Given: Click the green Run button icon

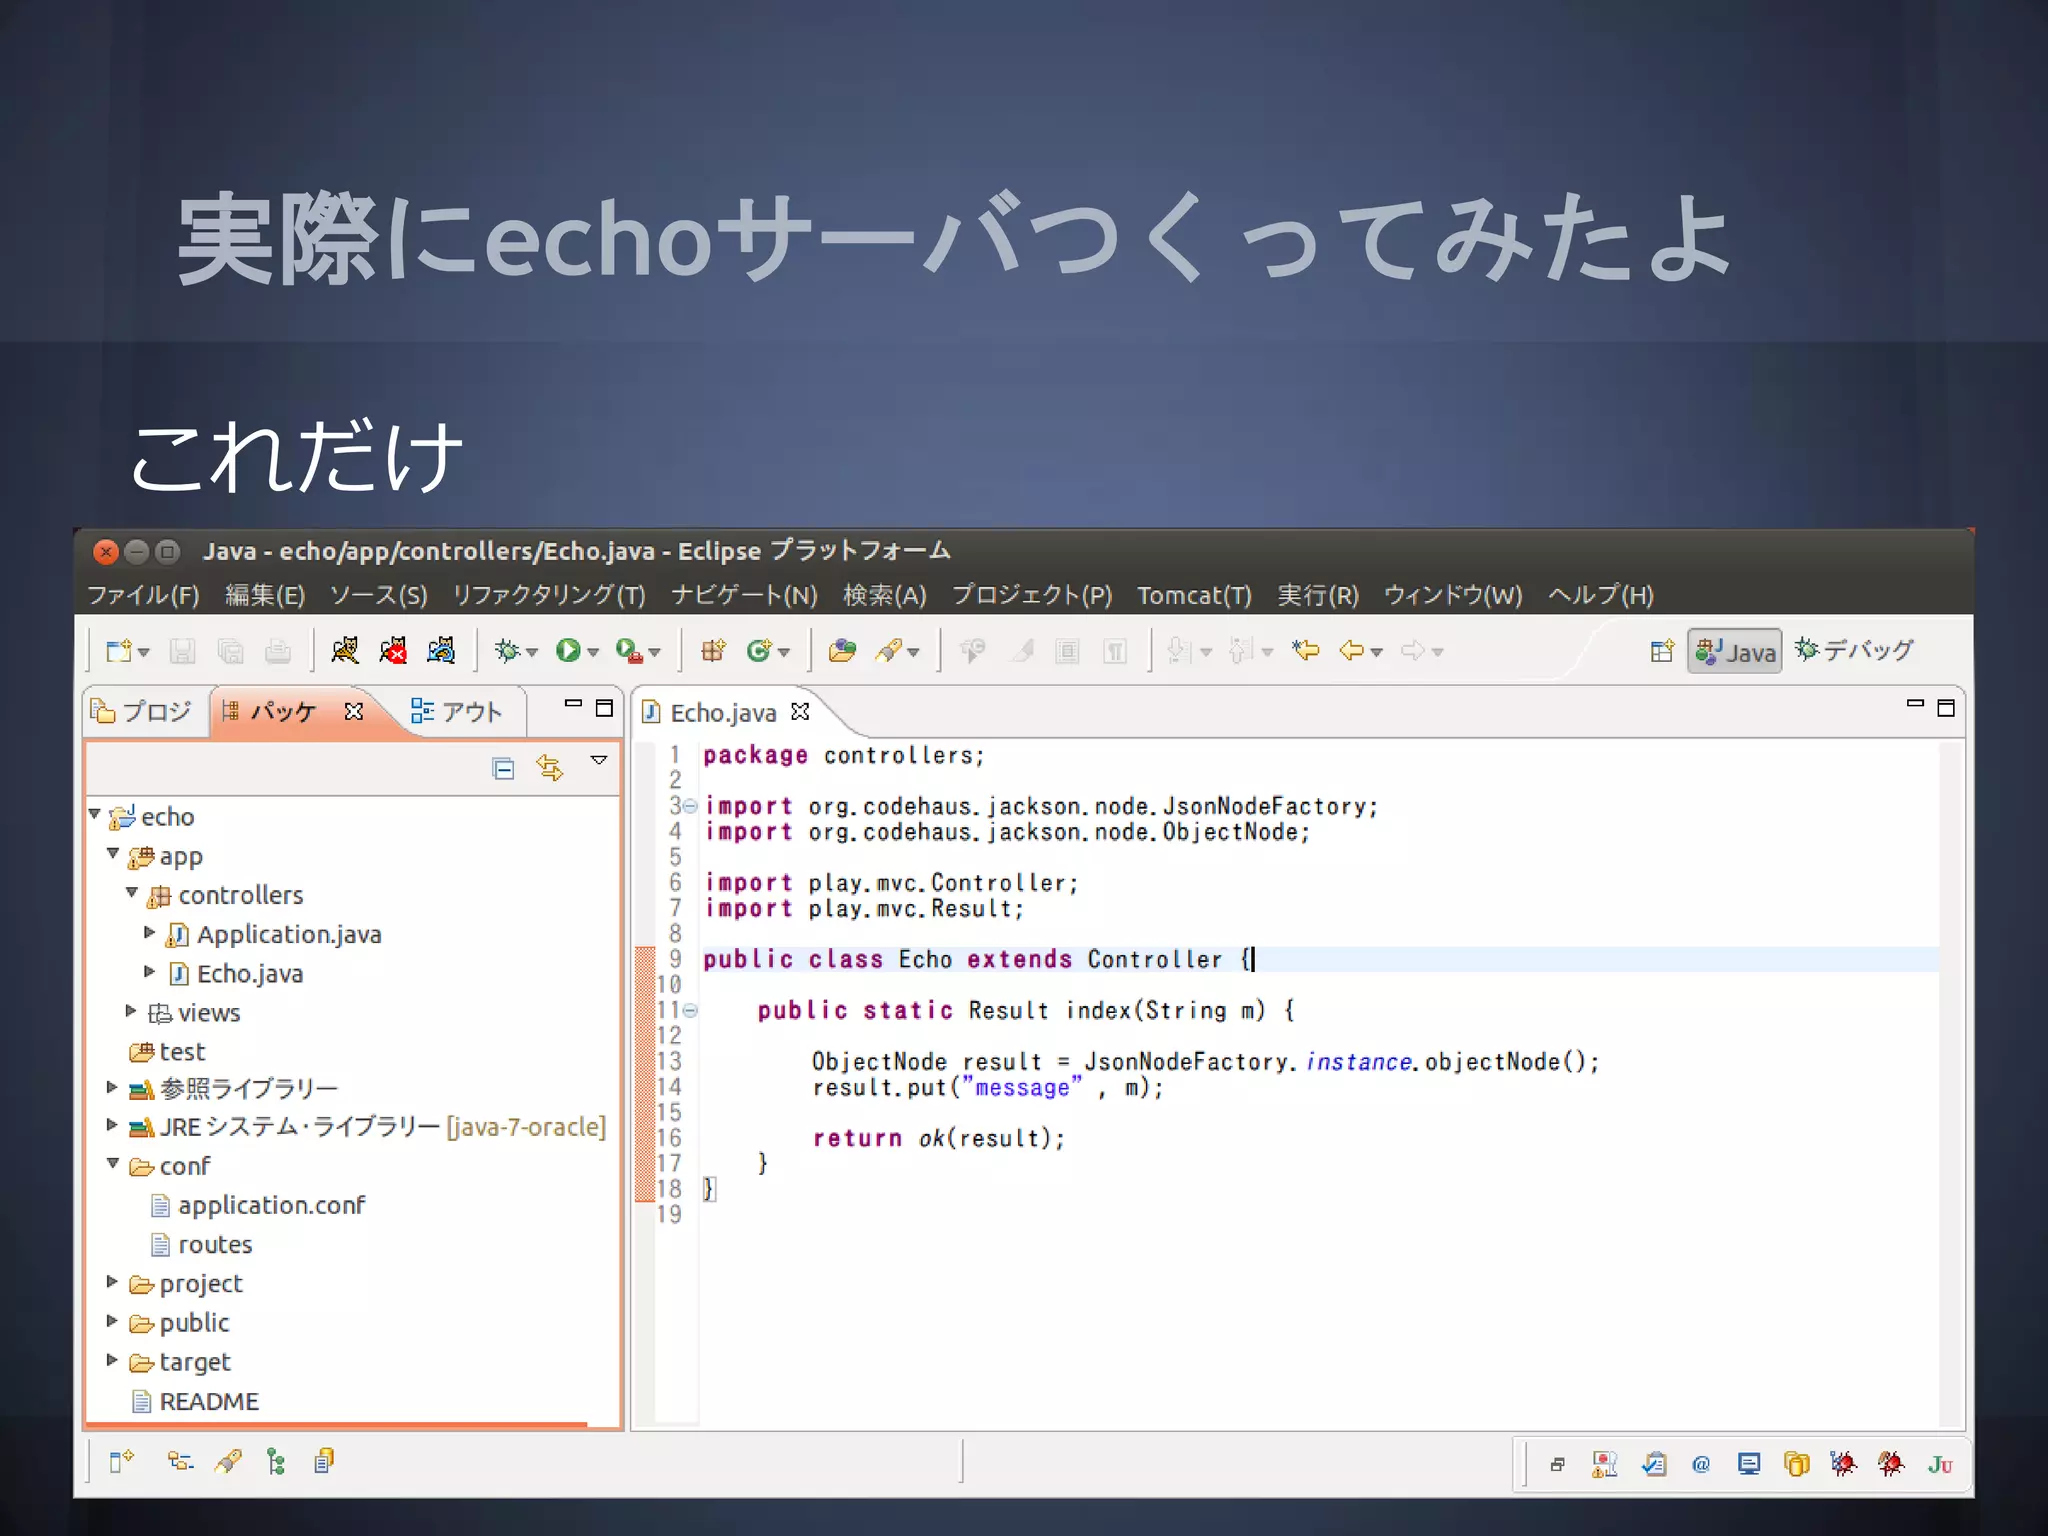Looking at the screenshot, I should click(x=568, y=651).
